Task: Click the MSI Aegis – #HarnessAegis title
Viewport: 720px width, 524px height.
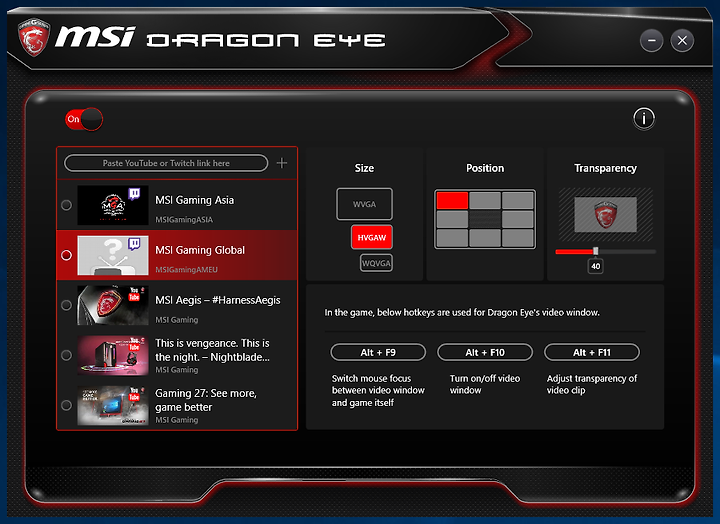Action: click(218, 300)
